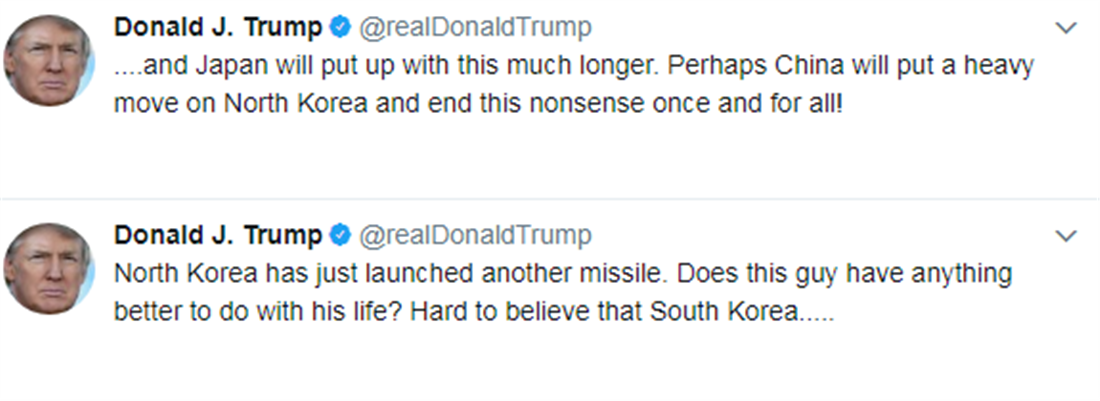The height and width of the screenshot is (401, 1100).
Task: Click the Donald J. Trump name on the bottom tweet
Action: coord(218,236)
